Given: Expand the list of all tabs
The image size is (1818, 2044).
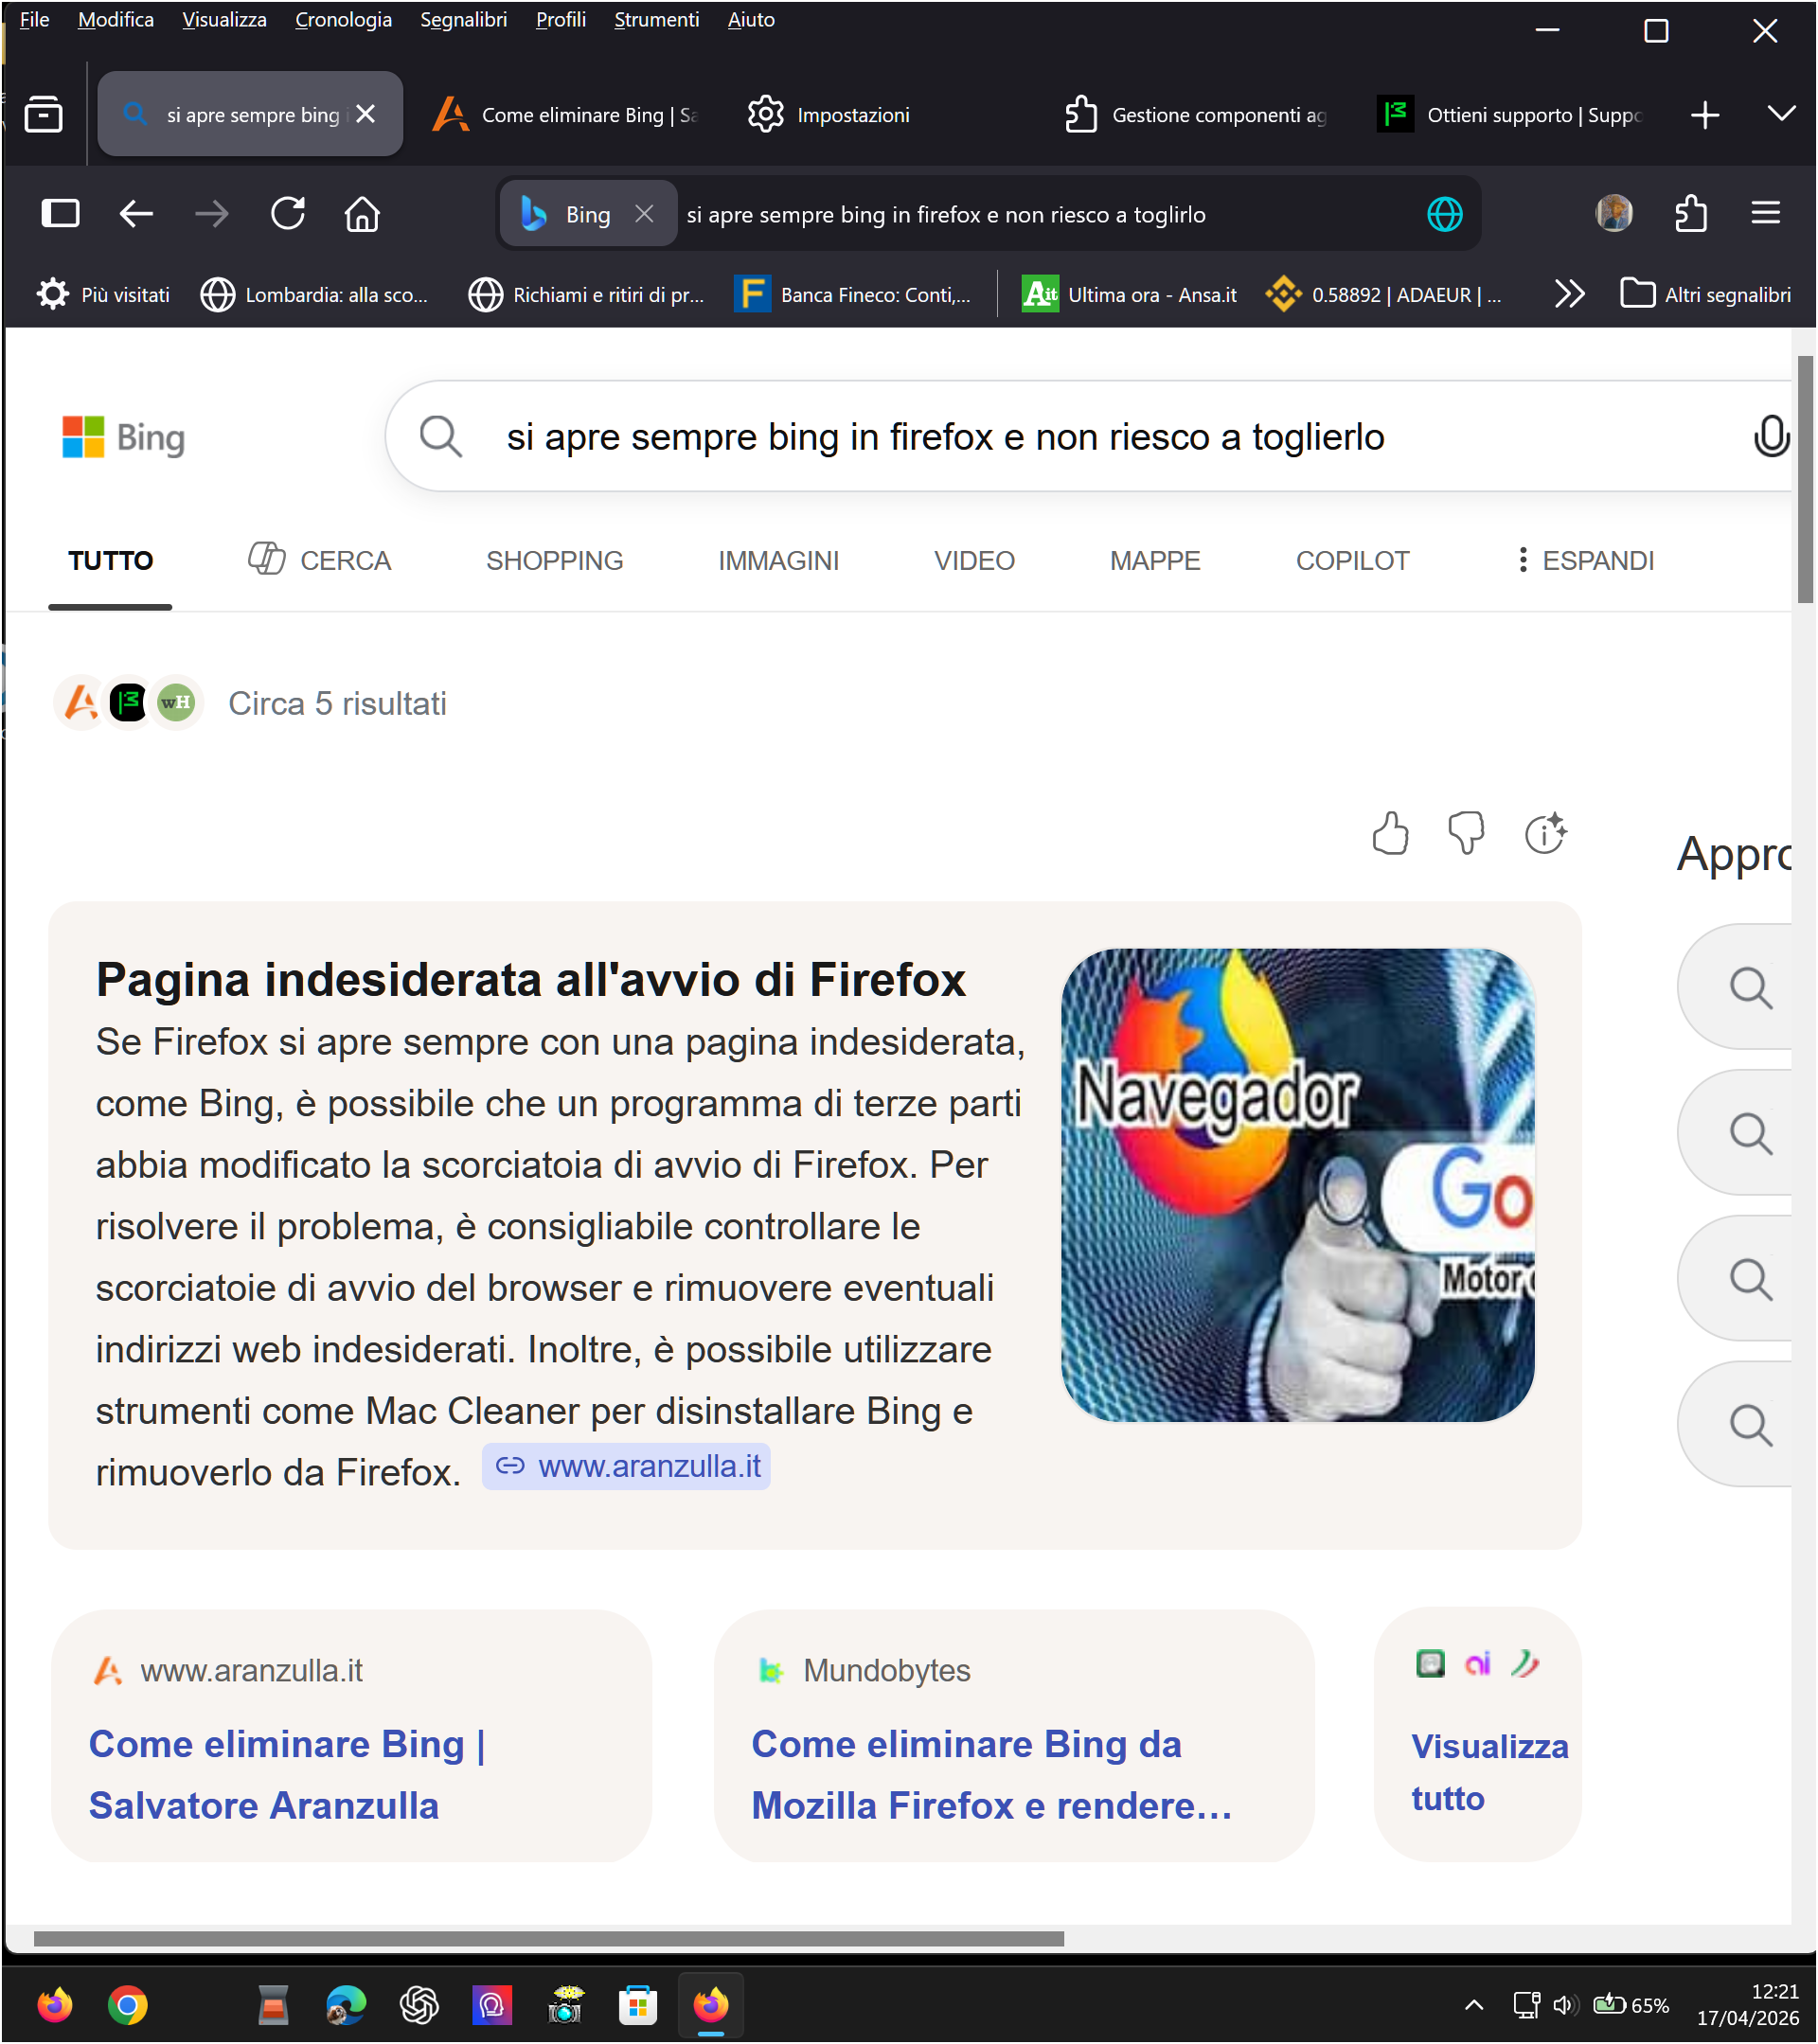Looking at the screenshot, I should tap(1781, 114).
